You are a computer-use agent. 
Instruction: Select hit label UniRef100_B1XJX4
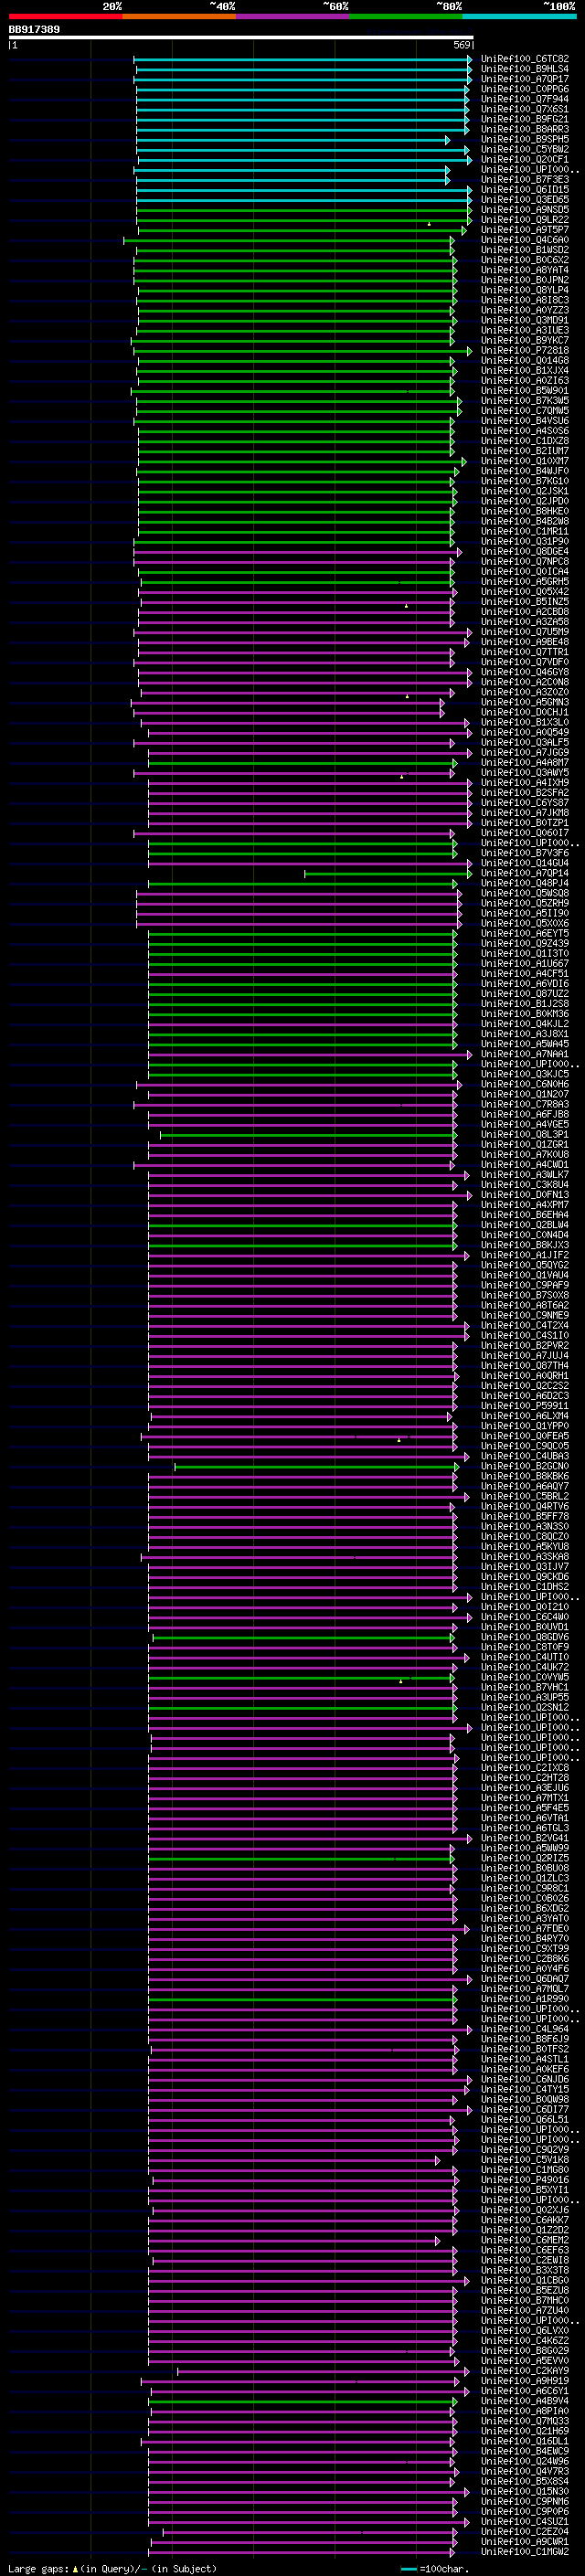(x=525, y=371)
